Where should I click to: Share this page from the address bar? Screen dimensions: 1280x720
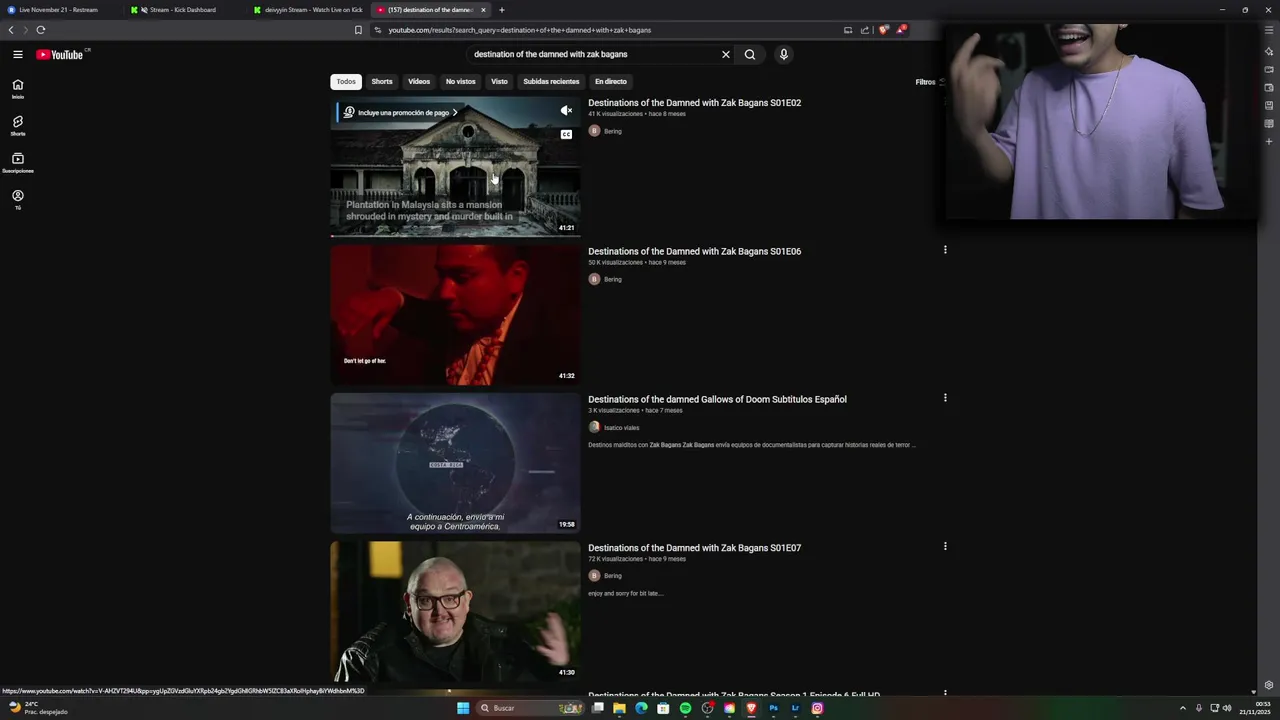click(865, 30)
